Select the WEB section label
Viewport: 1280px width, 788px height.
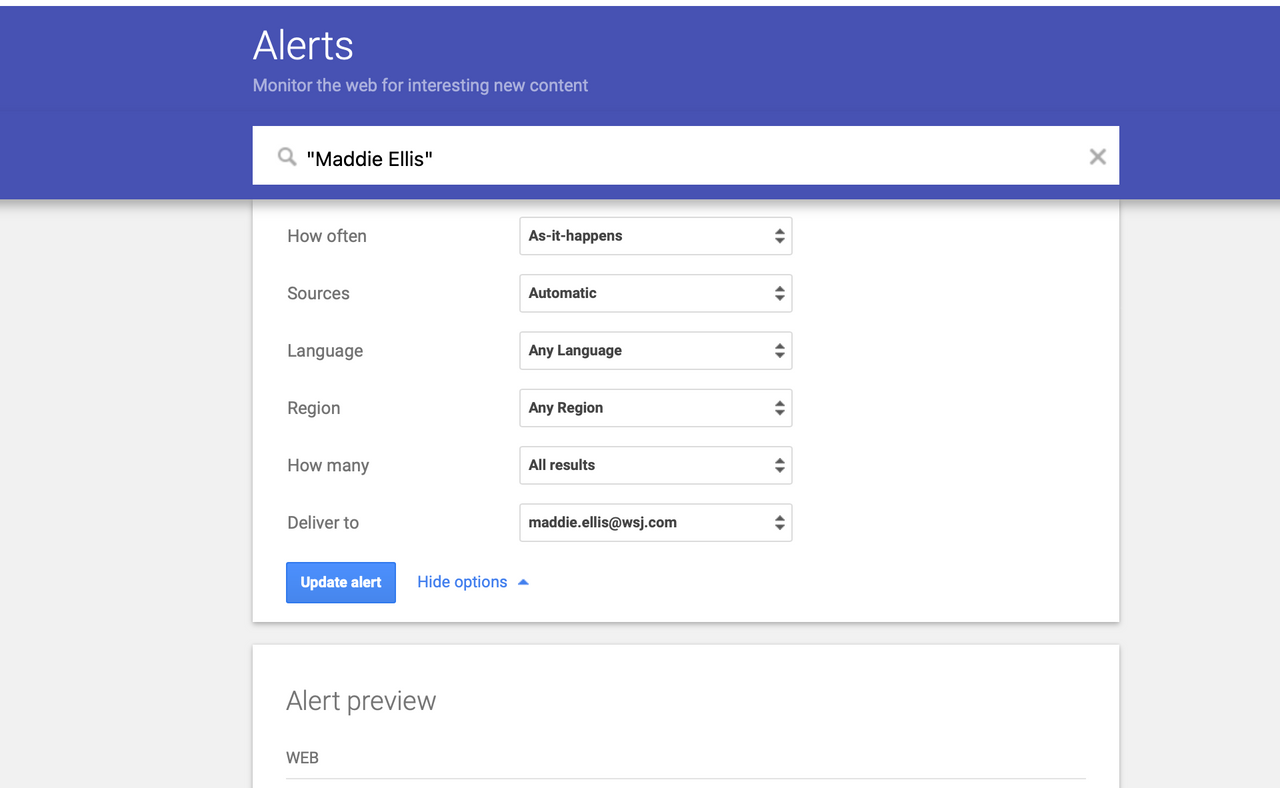302,758
